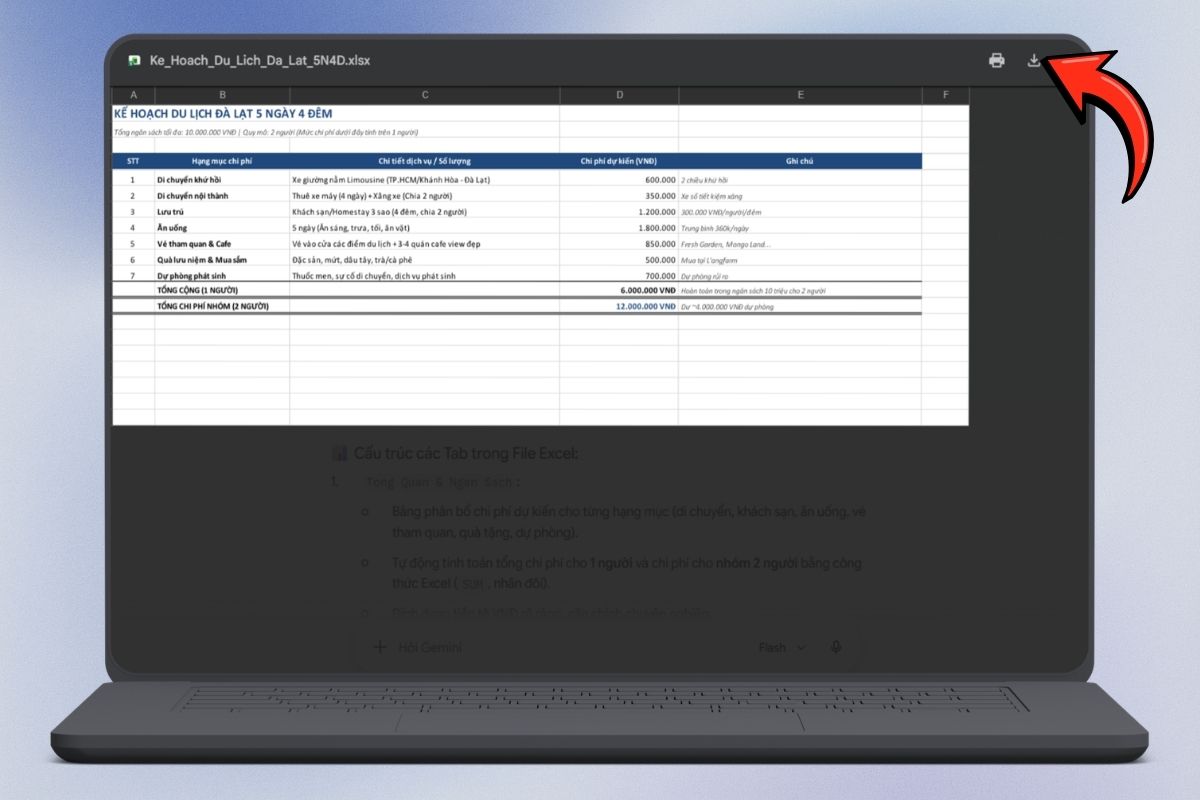The height and width of the screenshot is (800, 1200).
Task: Select the TỔNG CỘNG (1 NGƯỜI) cell
Action: [x=222, y=291]
